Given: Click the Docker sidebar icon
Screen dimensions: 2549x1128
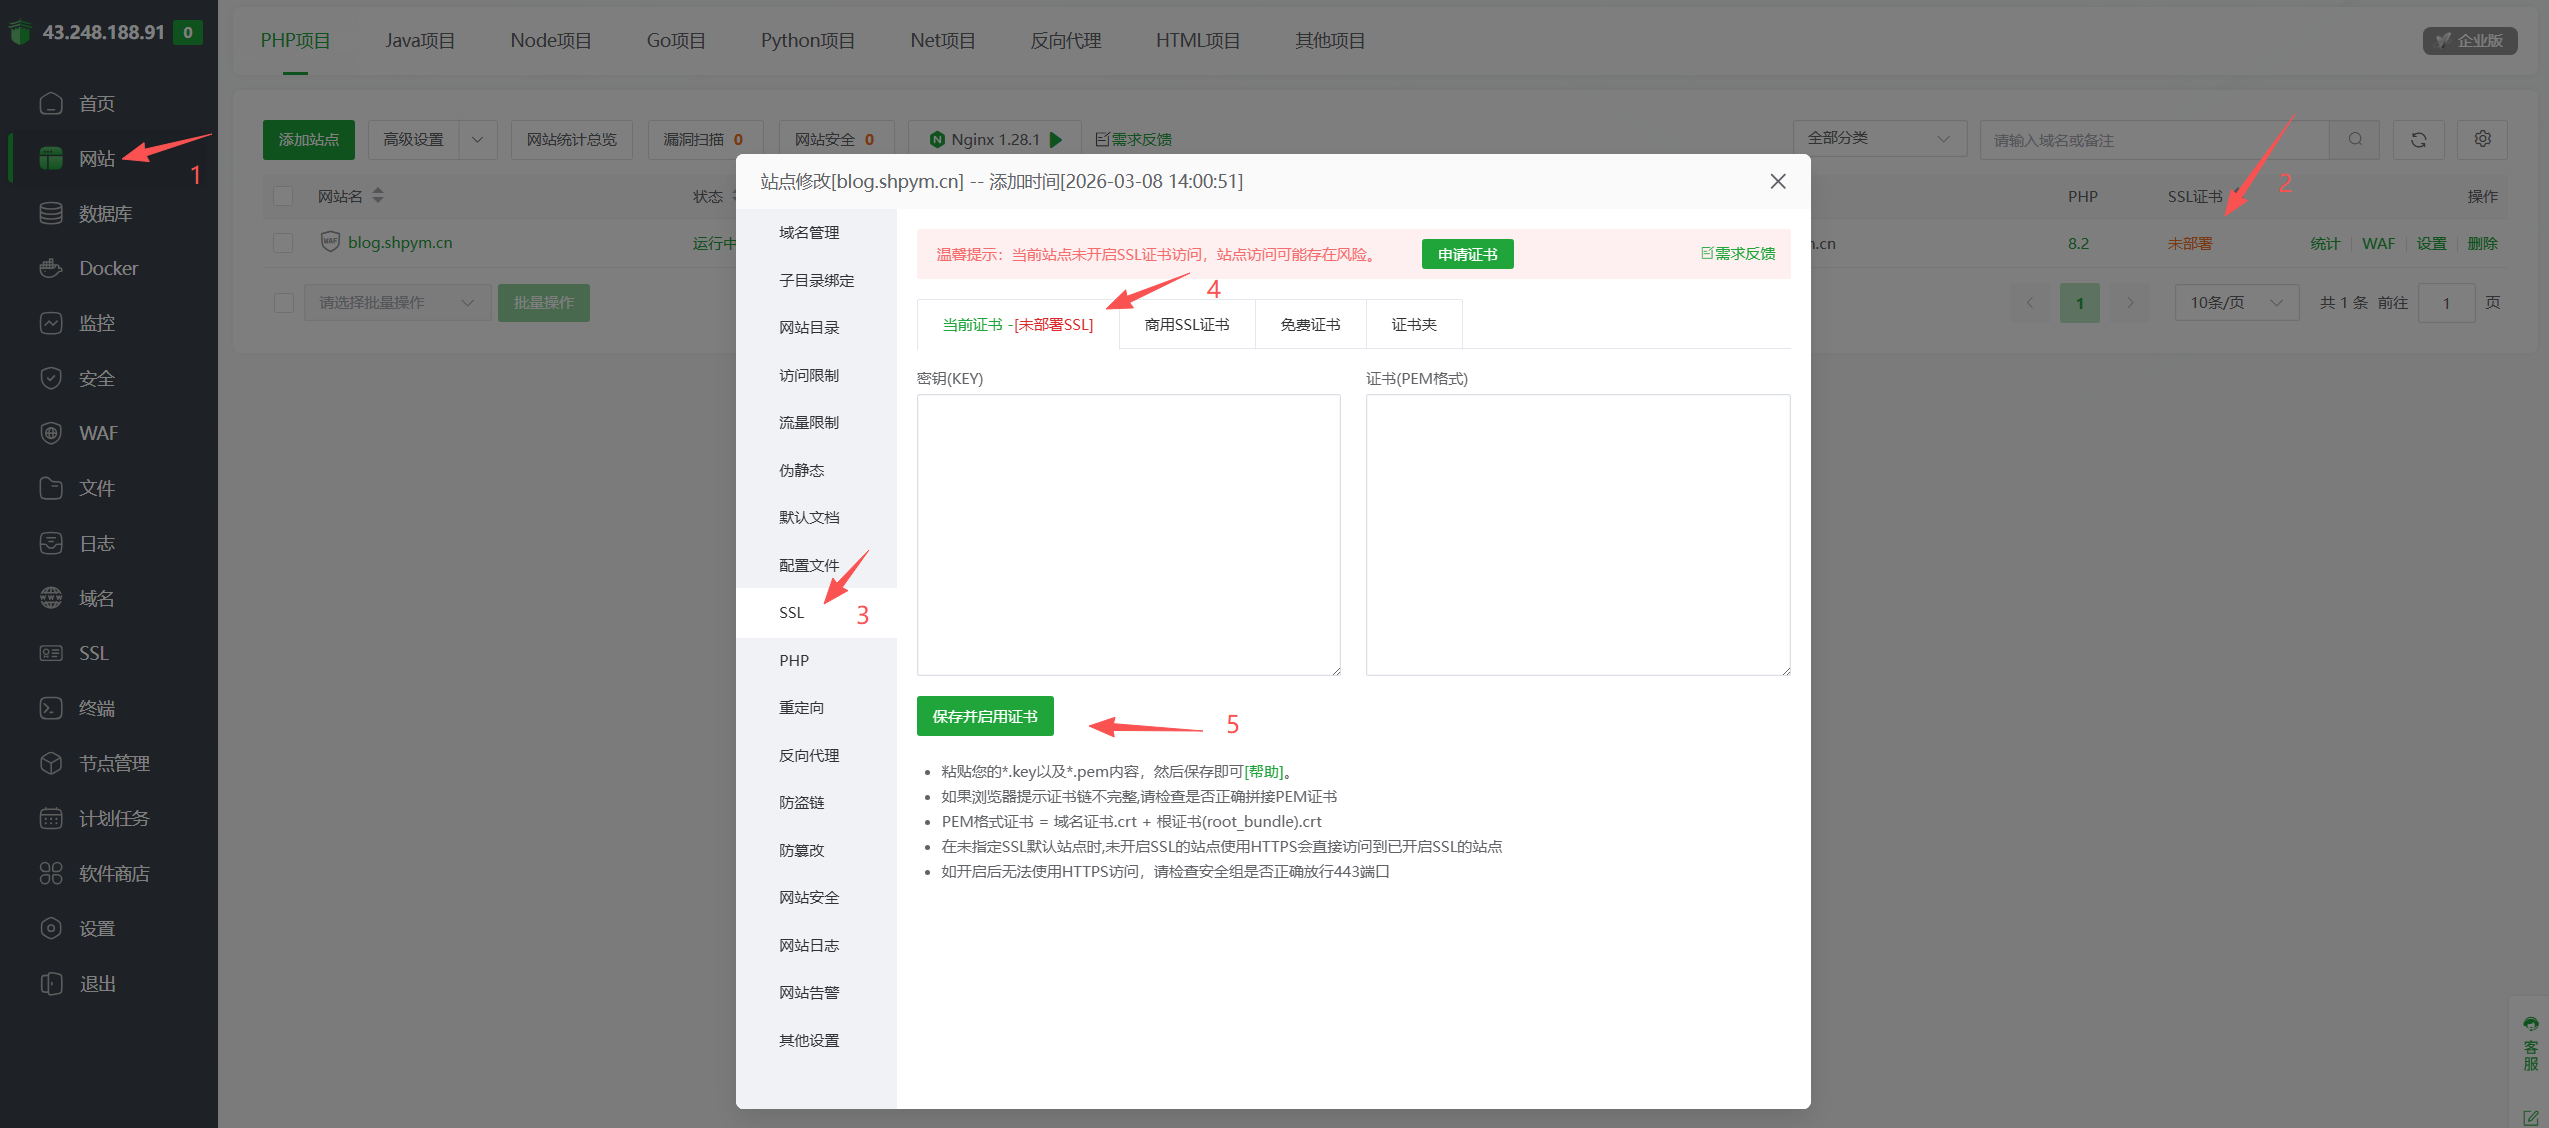Looking at the screenshot, I should point(51,268).
